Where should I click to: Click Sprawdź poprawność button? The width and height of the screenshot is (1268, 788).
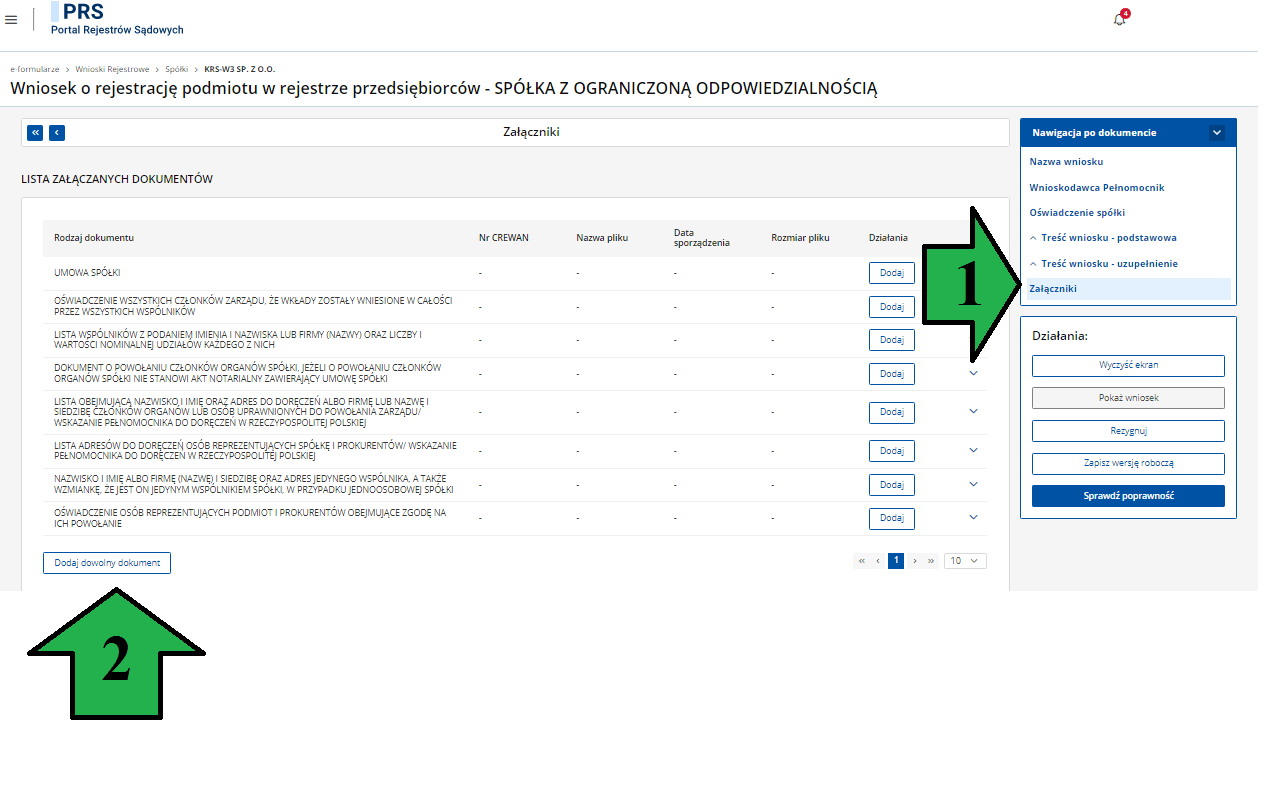pos(1128,496)
